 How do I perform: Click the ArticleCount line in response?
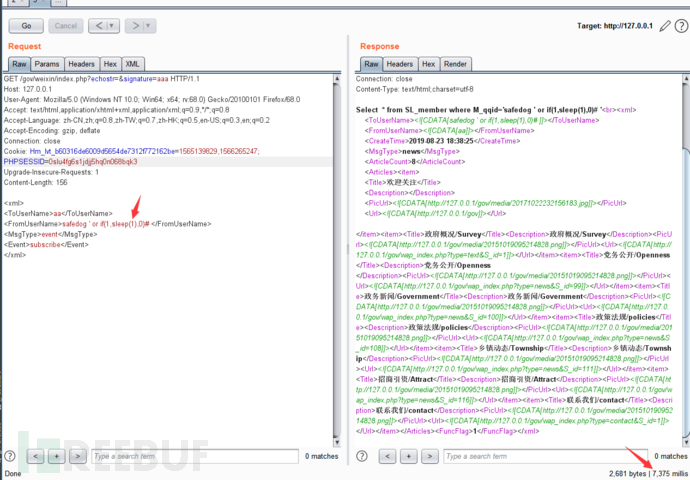coord(415,162)
